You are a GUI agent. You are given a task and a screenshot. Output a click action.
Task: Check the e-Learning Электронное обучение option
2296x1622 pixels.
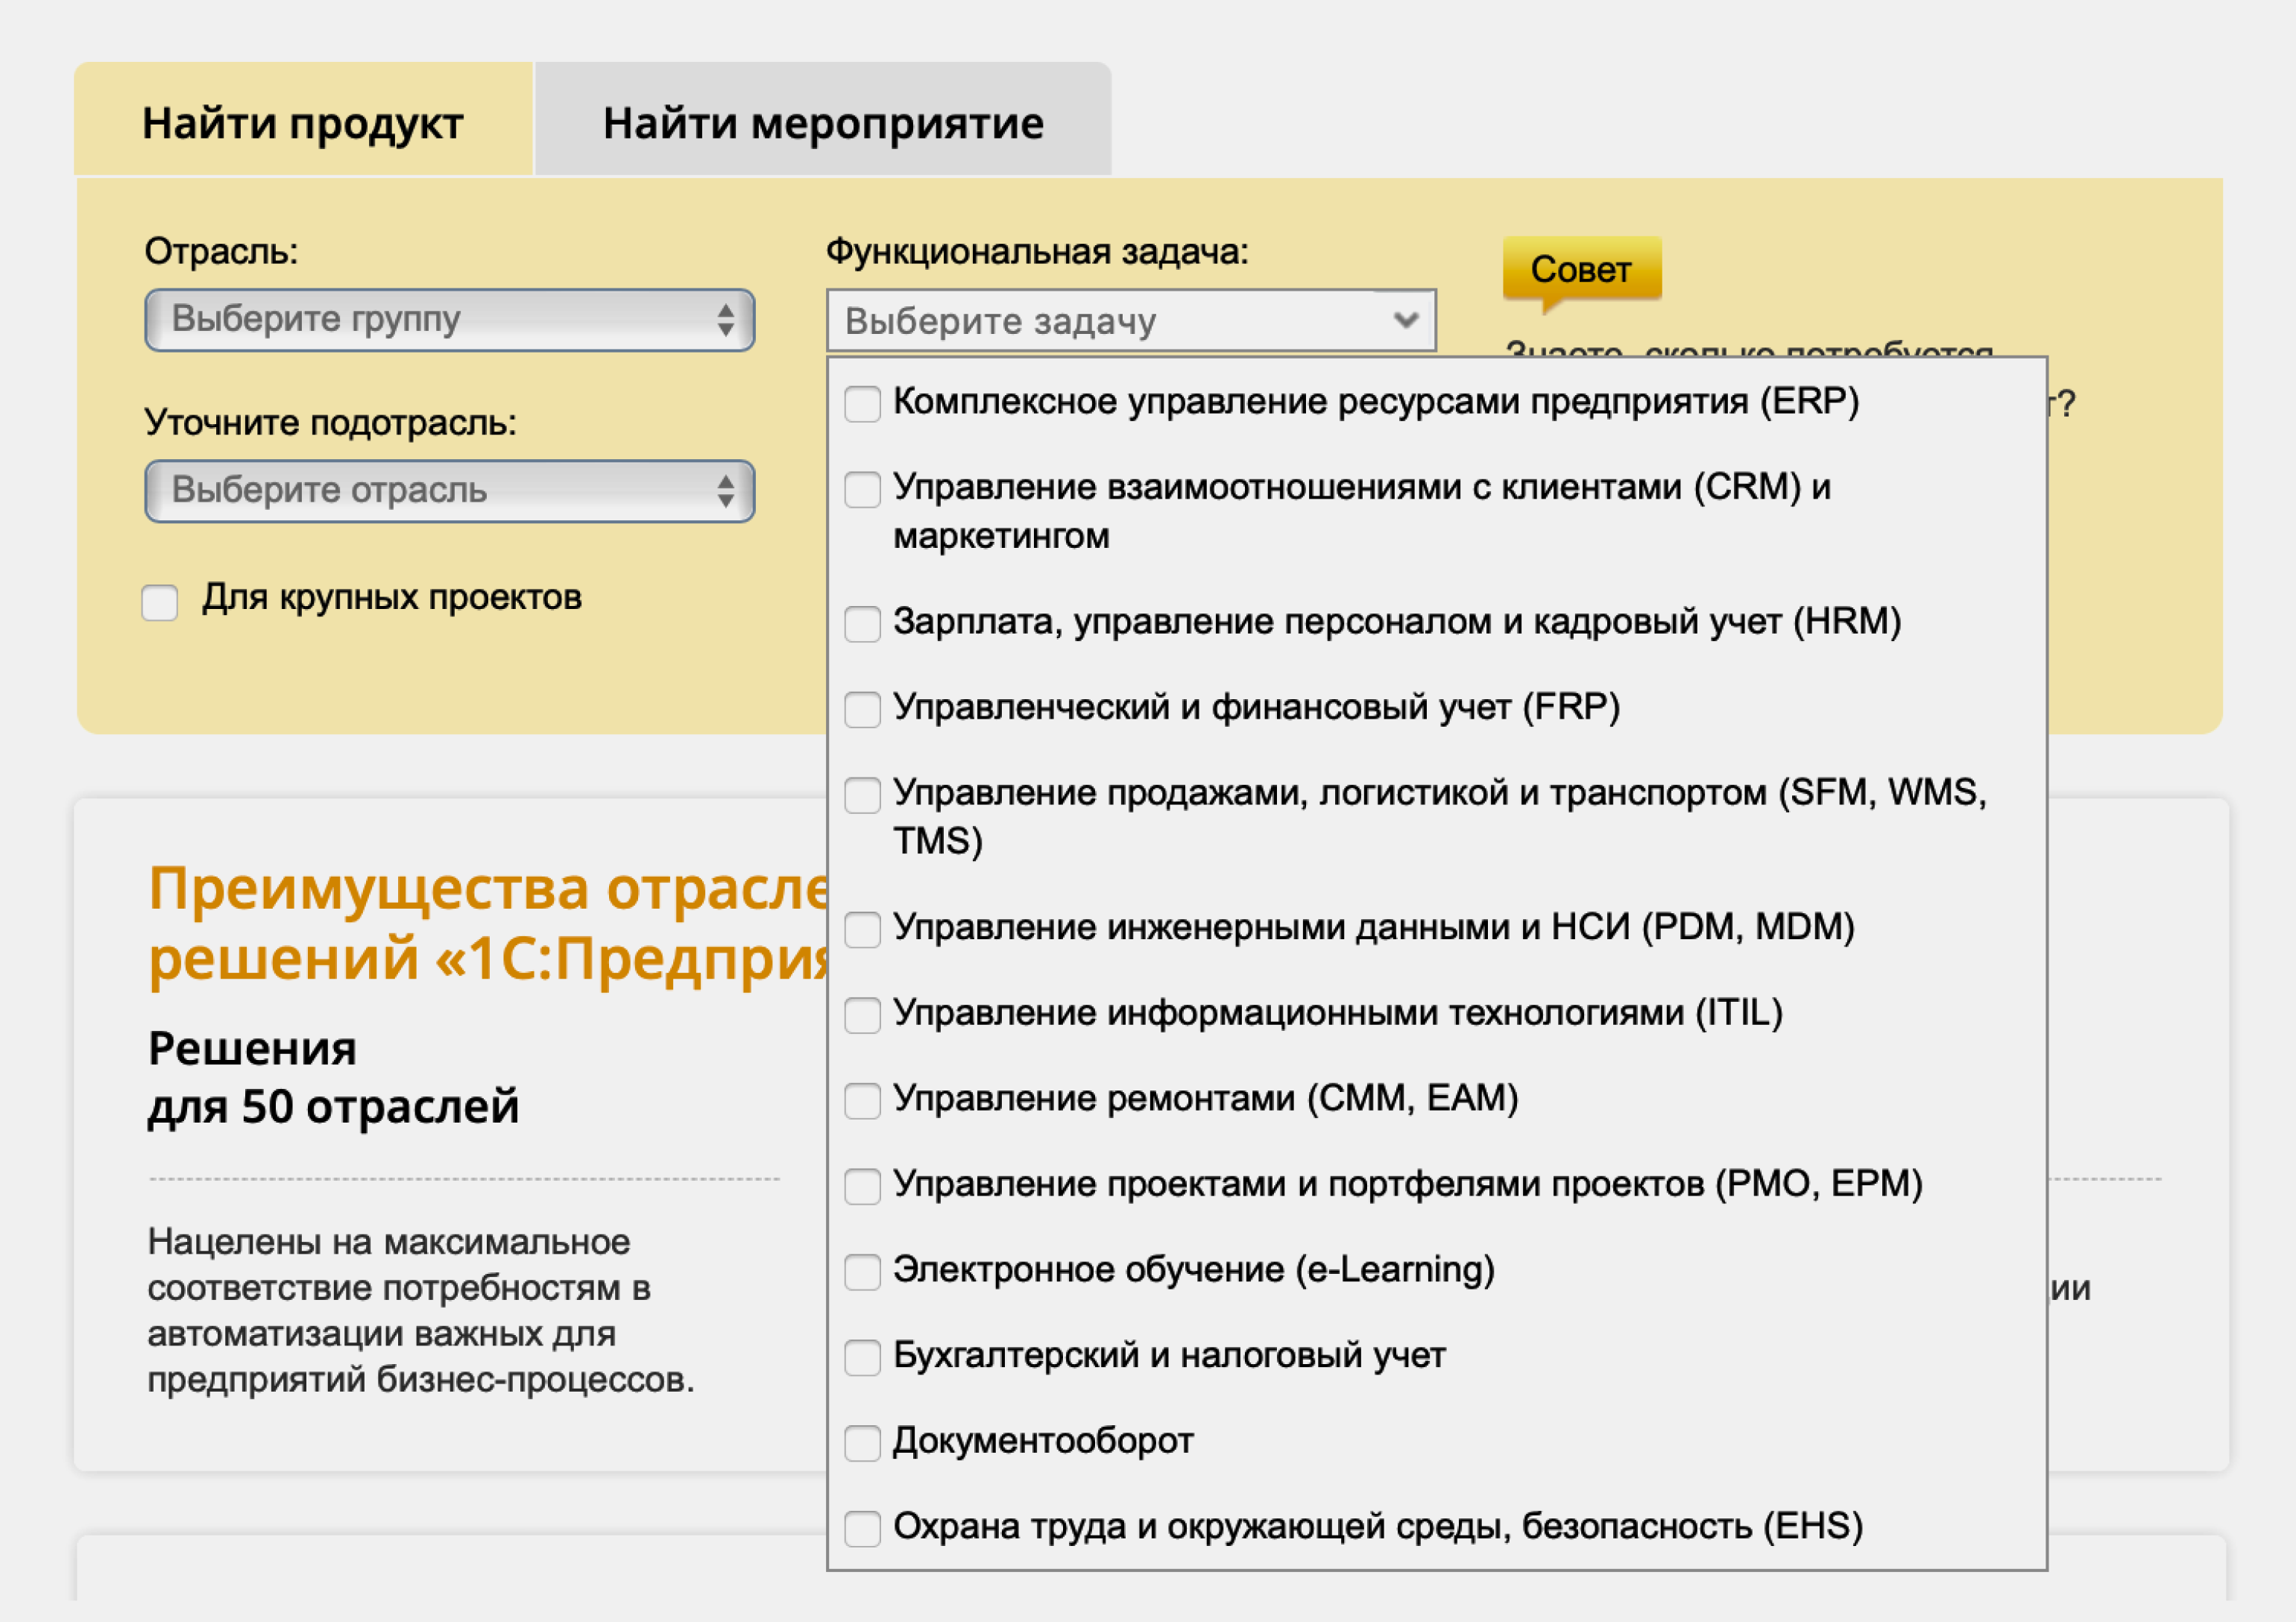point(862,1273)
